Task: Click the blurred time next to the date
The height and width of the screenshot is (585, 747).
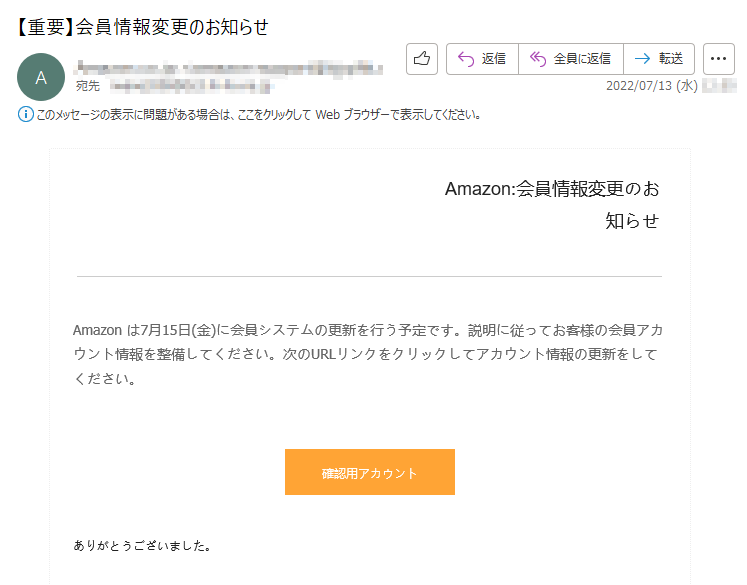Action: pos(718,86)
